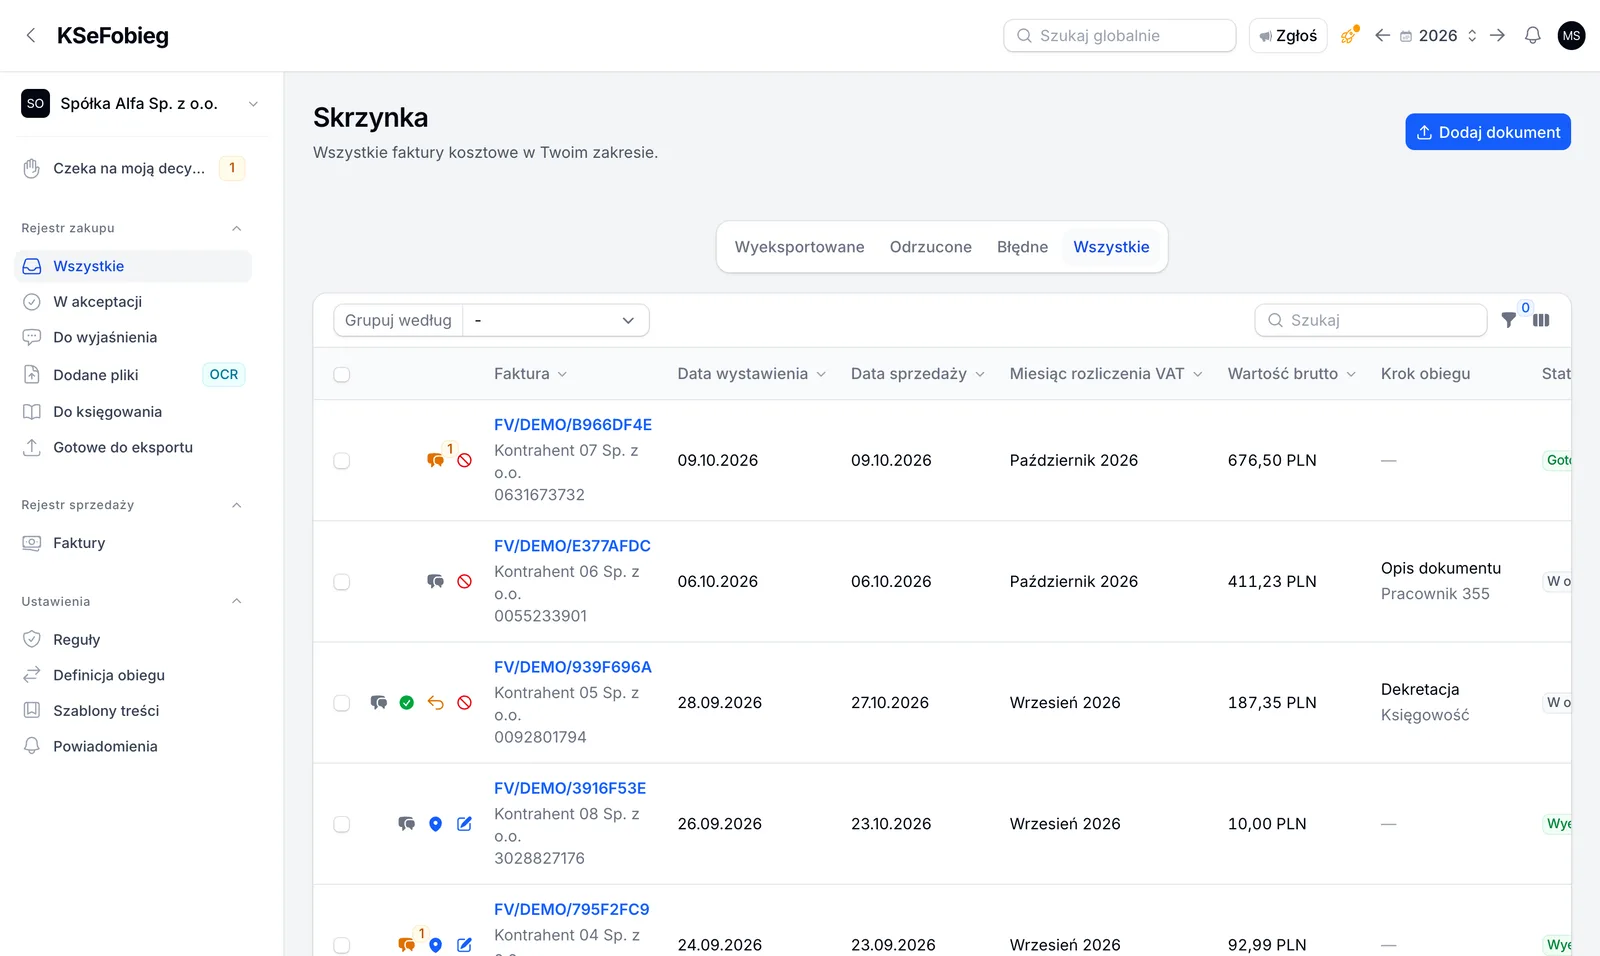Open the column visibility icon

[x=1541, y=320]
